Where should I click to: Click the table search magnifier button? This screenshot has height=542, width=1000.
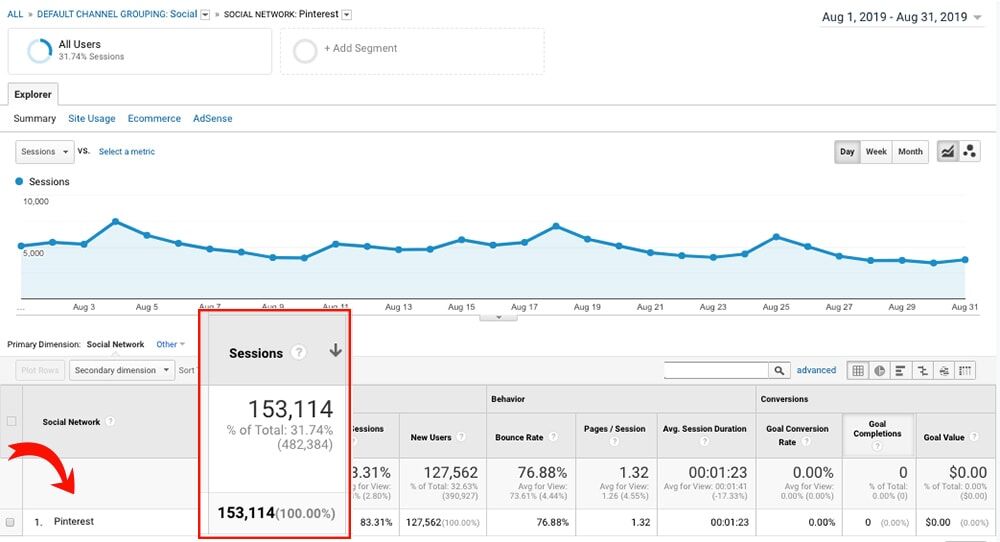pos(780,370)
